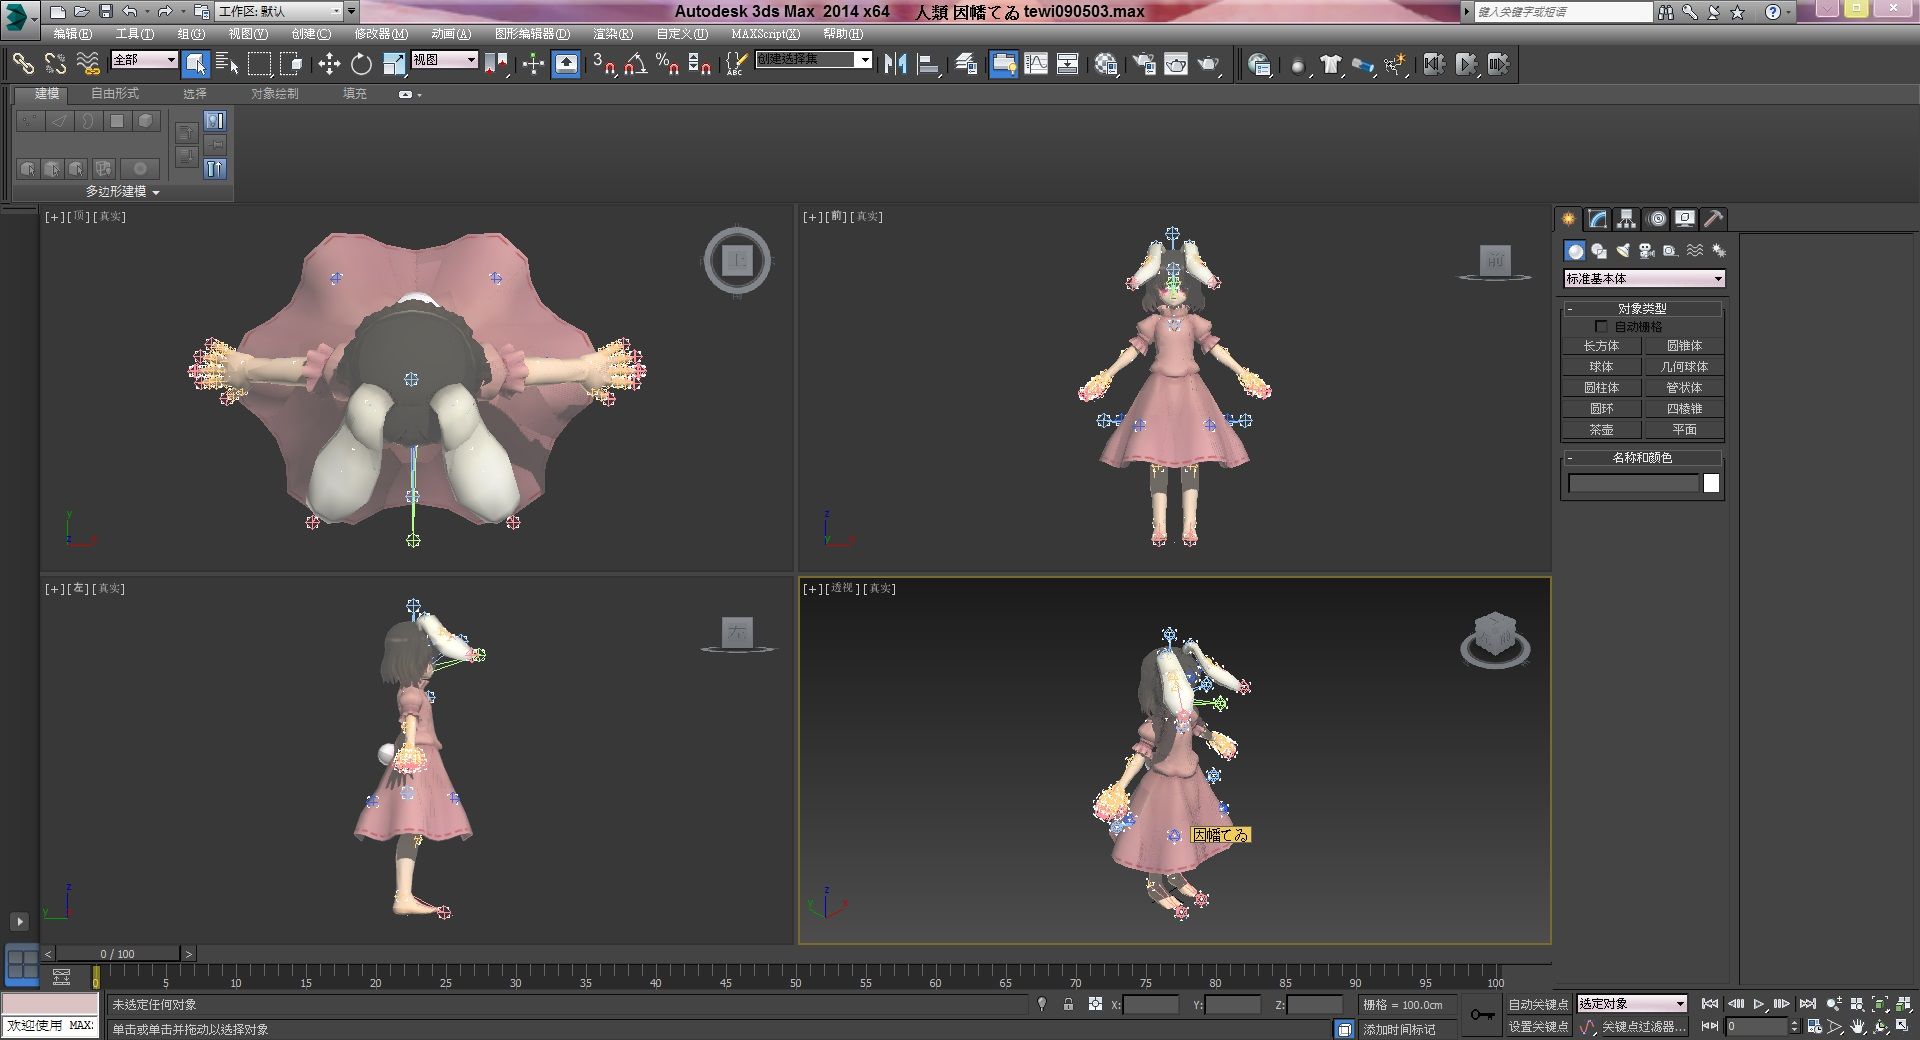The width and height of the screenshot is (1920, 1040).
Task: Click 设置关键点 set key button
Action: coord(1538,1026)
